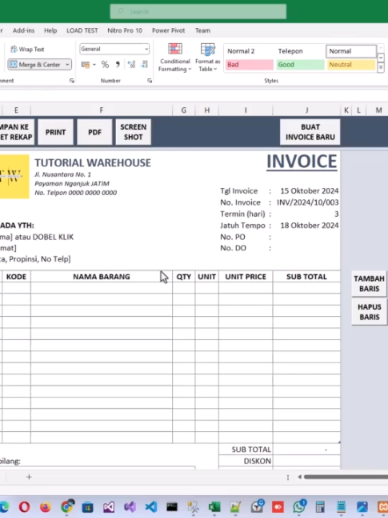
Task: Open WhatsApp from taskbar
Action: click(299, 507)
